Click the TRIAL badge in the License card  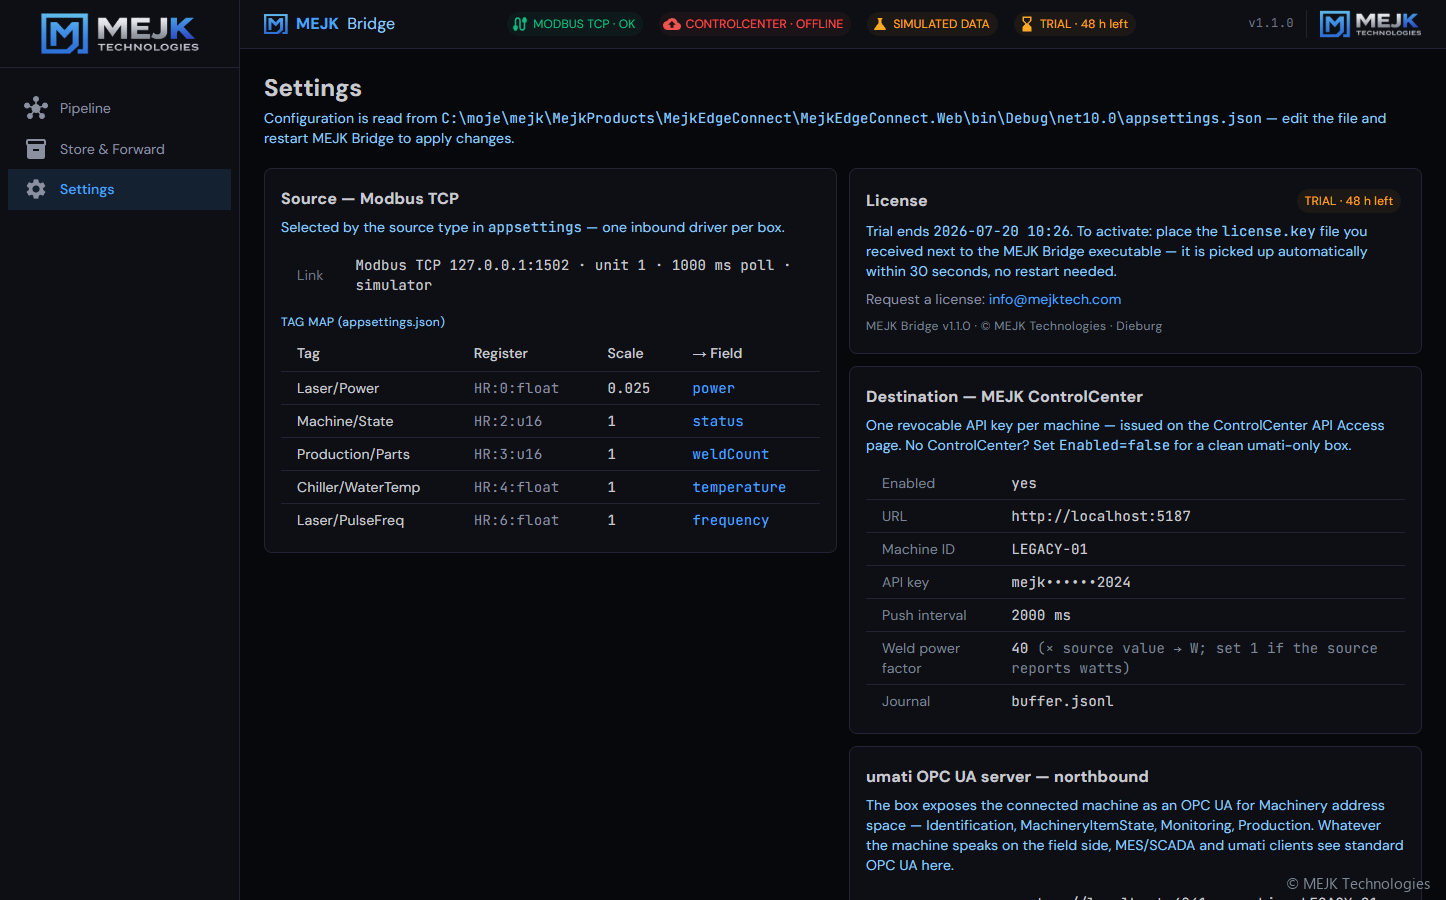point(1348,201)
